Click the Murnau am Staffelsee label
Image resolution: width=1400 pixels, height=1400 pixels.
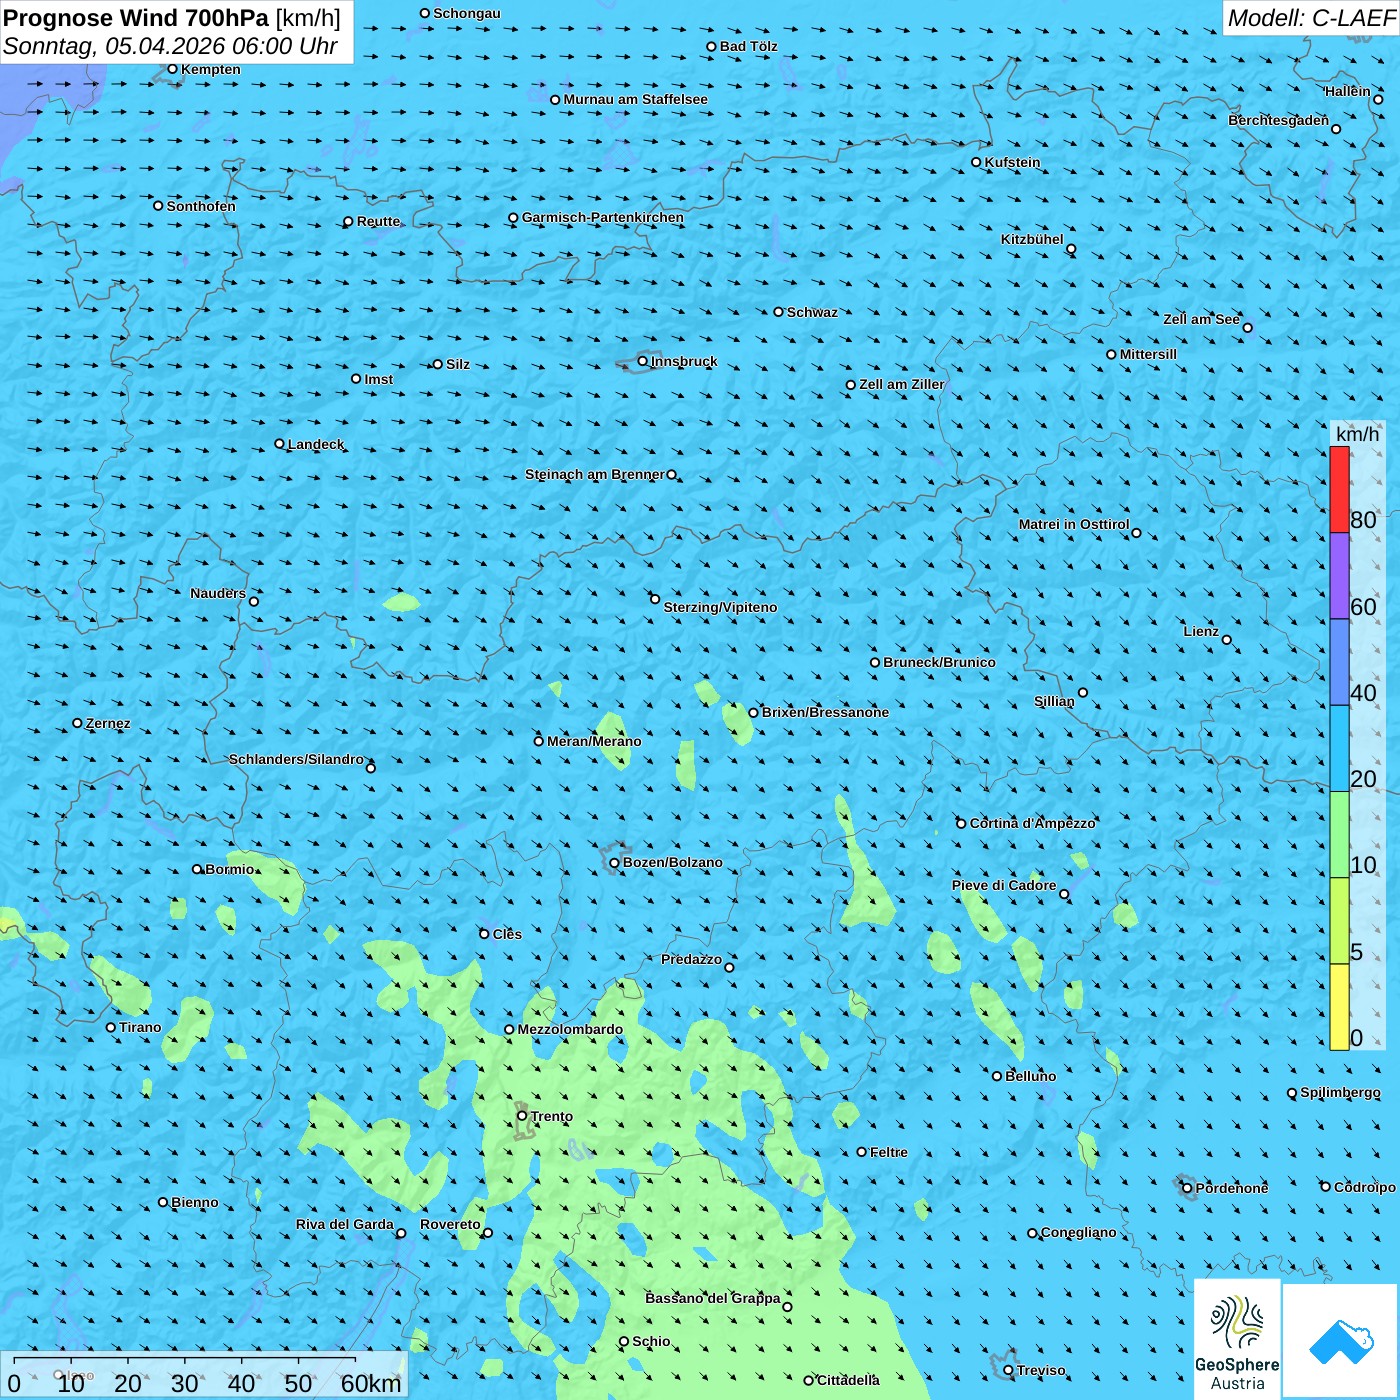coord(635,99)
